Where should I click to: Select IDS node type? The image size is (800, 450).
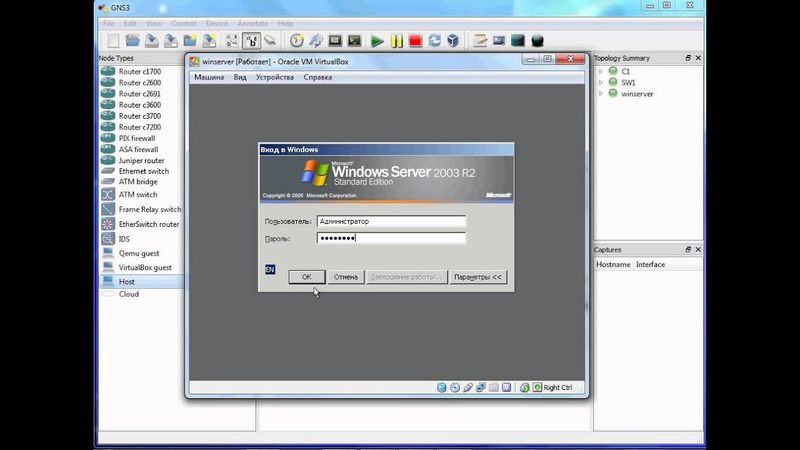[x=124, y=239]
